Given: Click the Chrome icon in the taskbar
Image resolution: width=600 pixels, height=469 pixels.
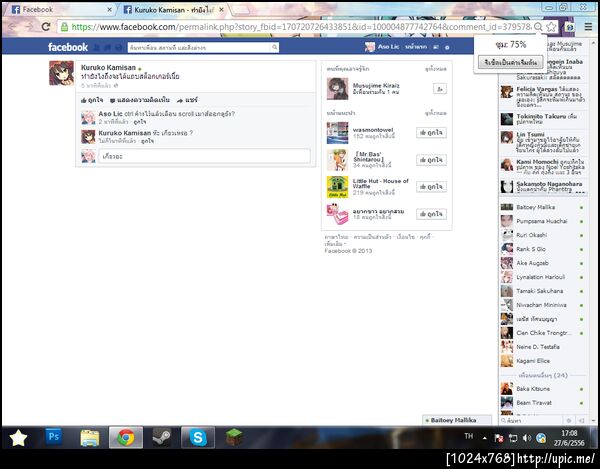Looking at the screenshot, I should point(126,437).
